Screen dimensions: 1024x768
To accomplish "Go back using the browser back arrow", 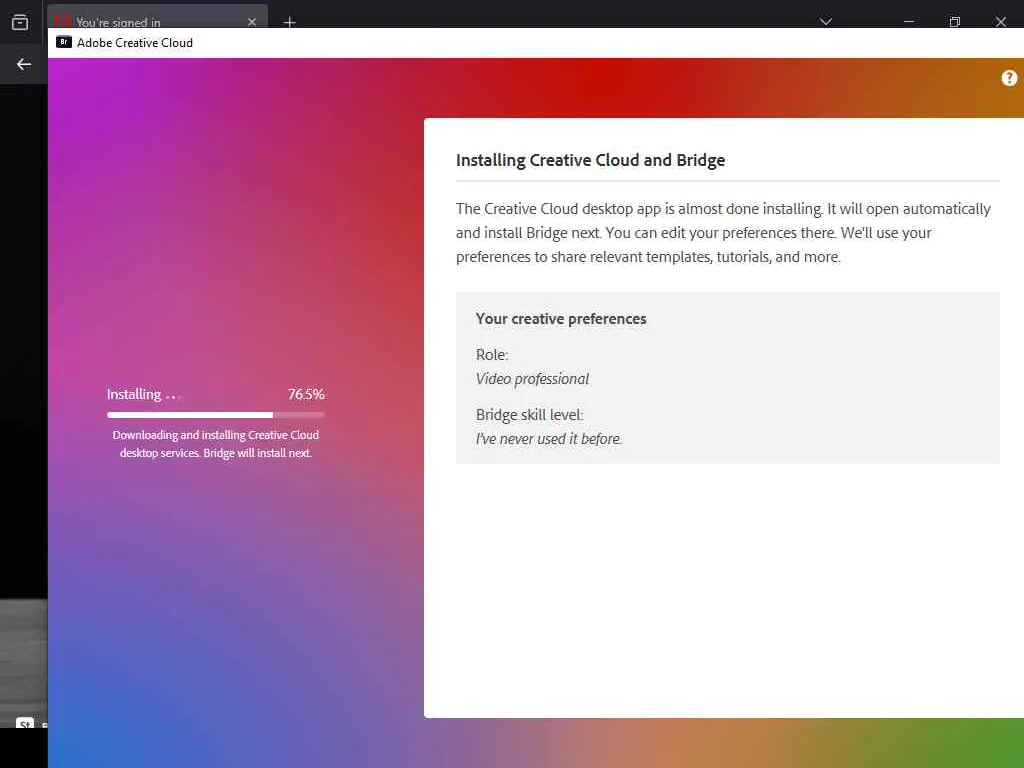I will [x=24, y=64].
